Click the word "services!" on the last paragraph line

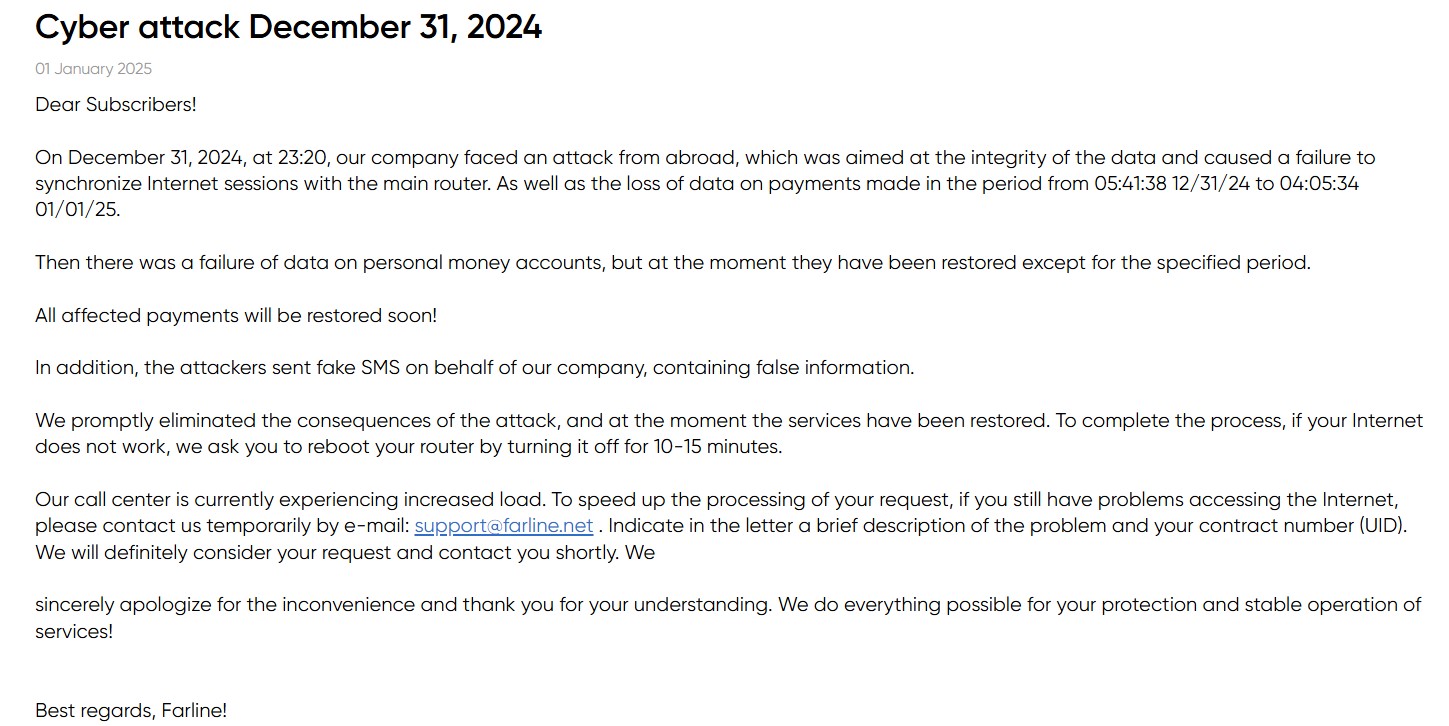(x=74, y=631)
